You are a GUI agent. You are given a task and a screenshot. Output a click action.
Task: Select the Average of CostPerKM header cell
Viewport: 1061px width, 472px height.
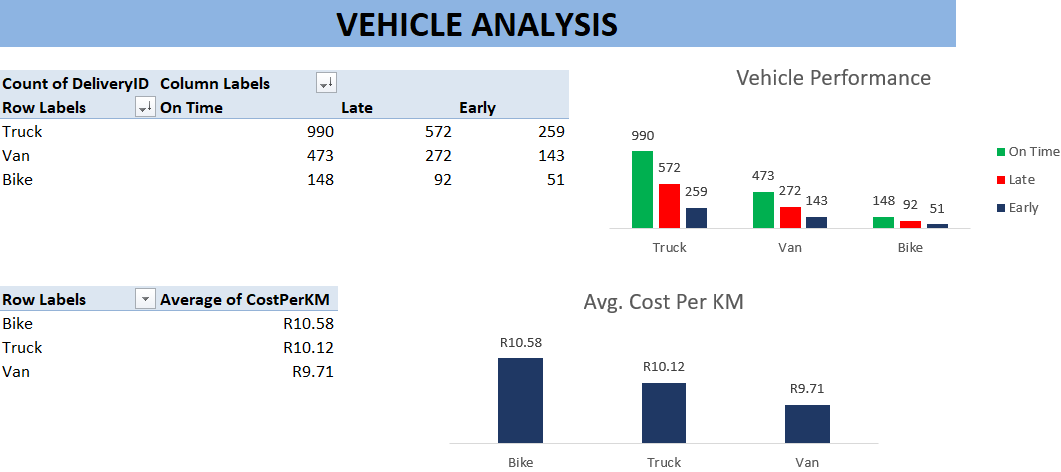[246, 299]
